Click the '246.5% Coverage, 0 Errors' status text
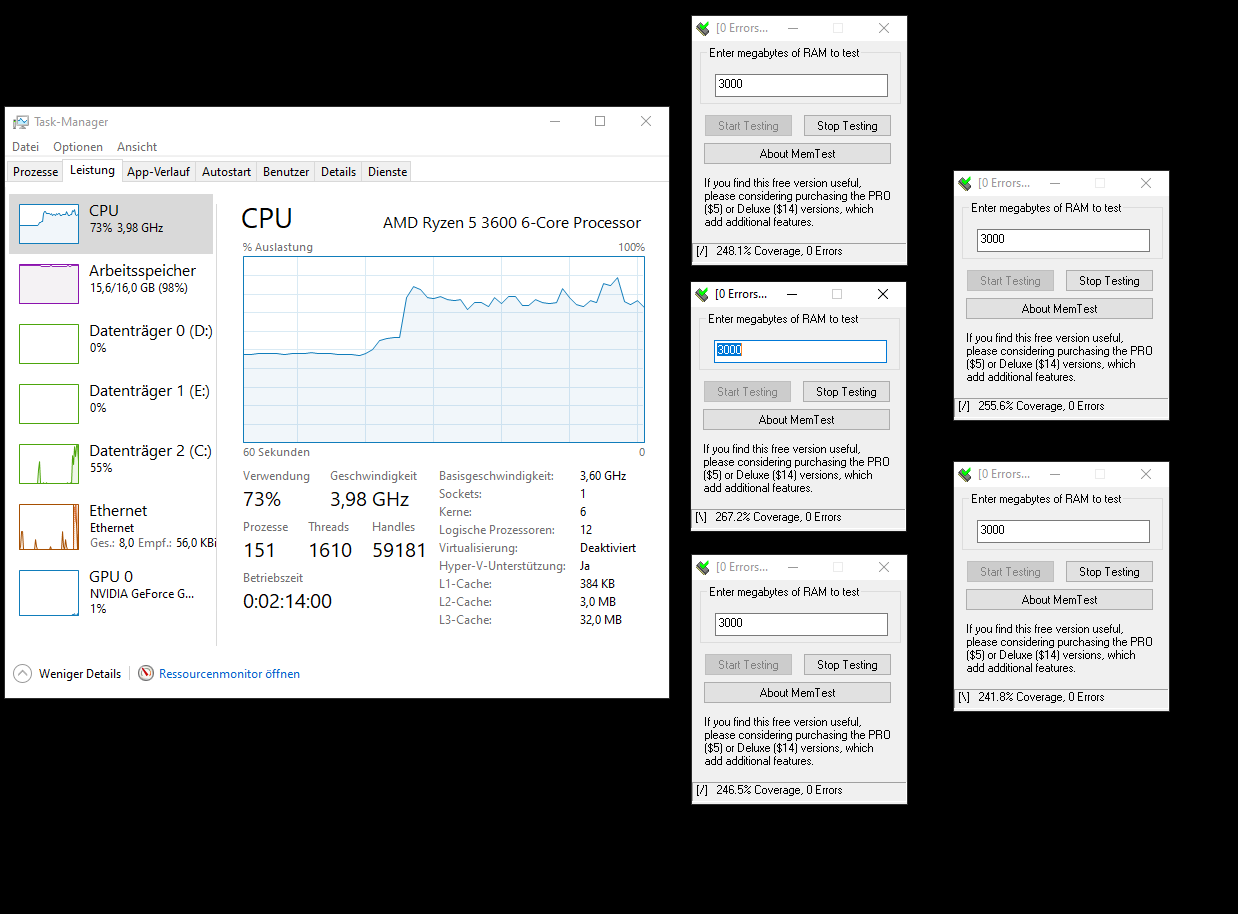The width and height of the screenshot is (1238, 914). [x=779, y=791]
